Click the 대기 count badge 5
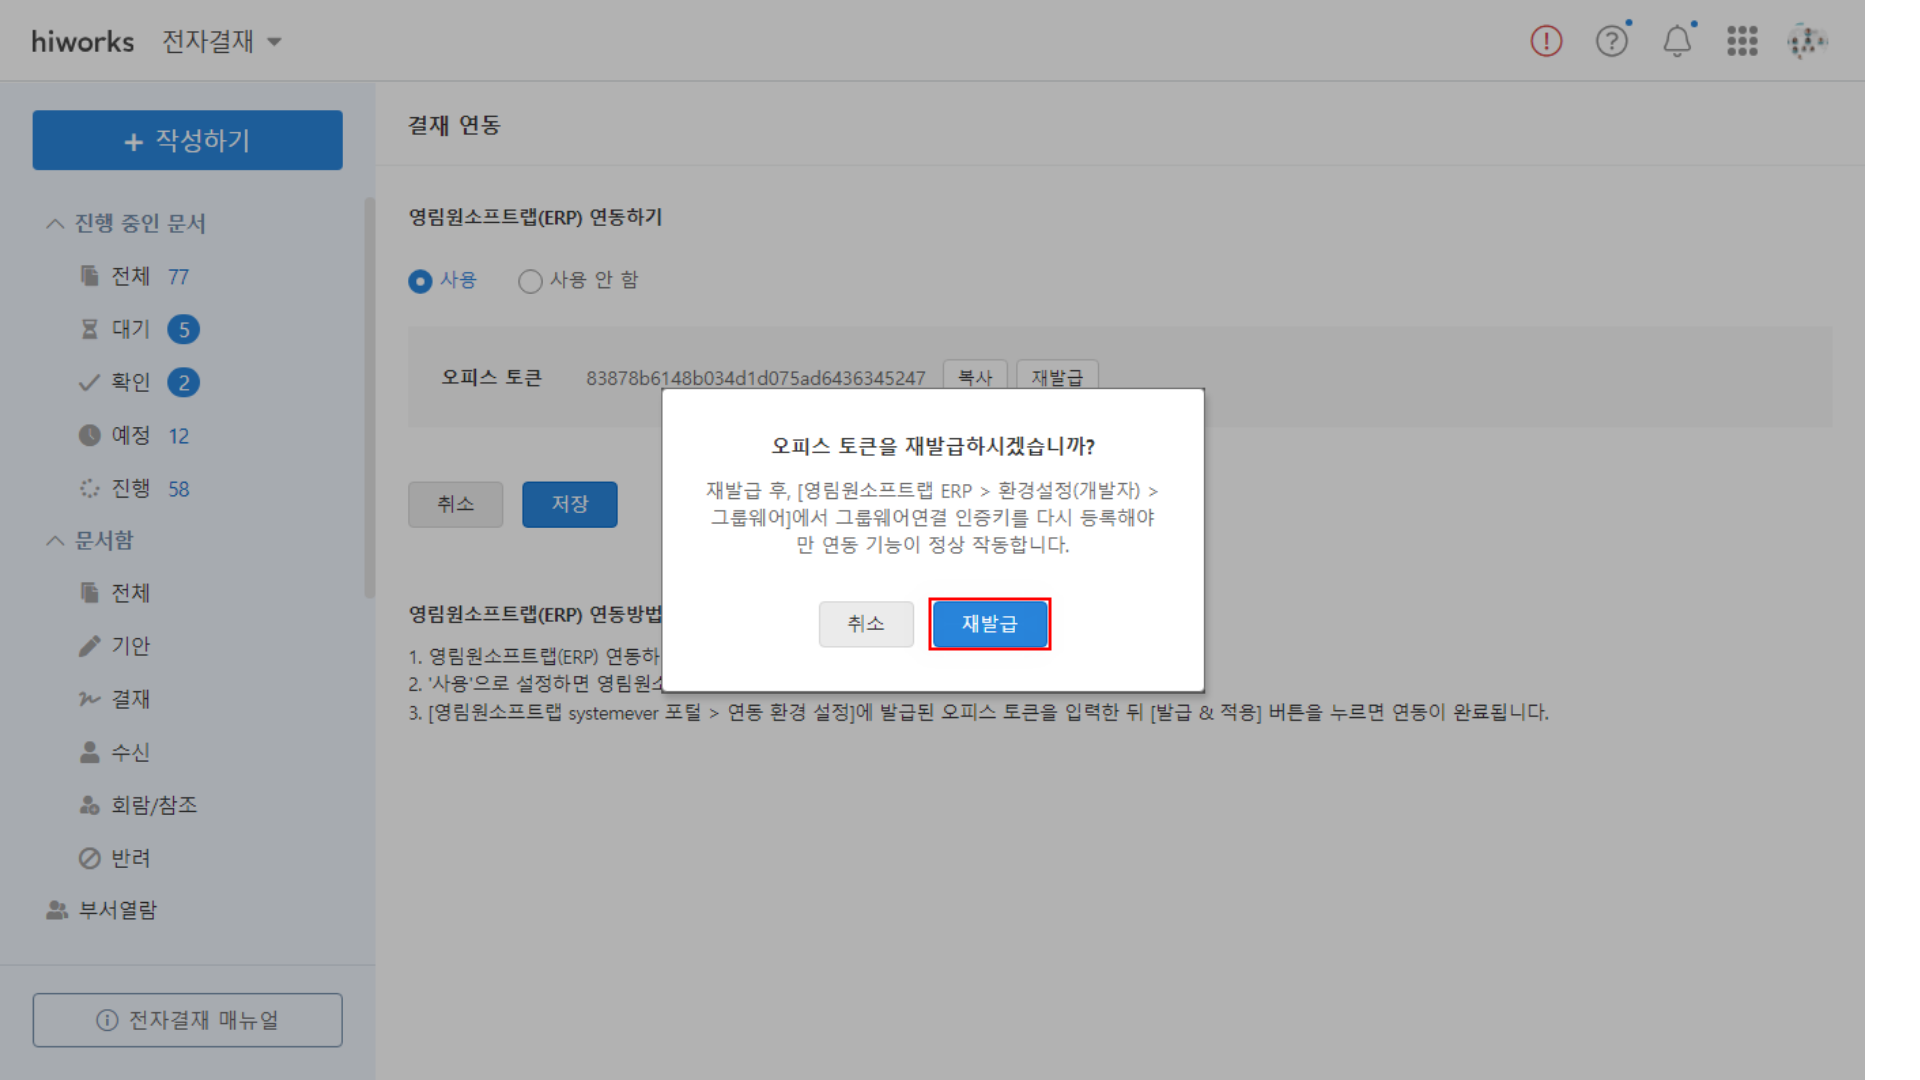Screen dimensions: 1920x1080 pos(184,329)
